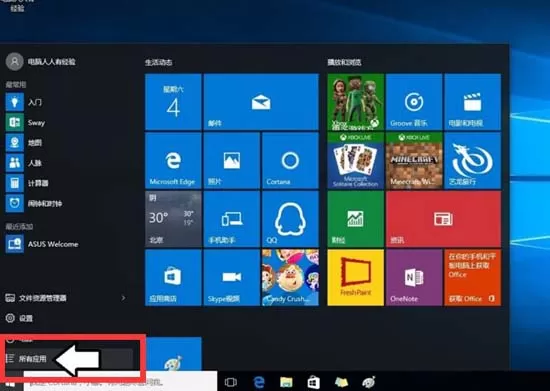The image size is (550, 391).
Task: Open the Store from the taskbar
Action: coord(314,382)
